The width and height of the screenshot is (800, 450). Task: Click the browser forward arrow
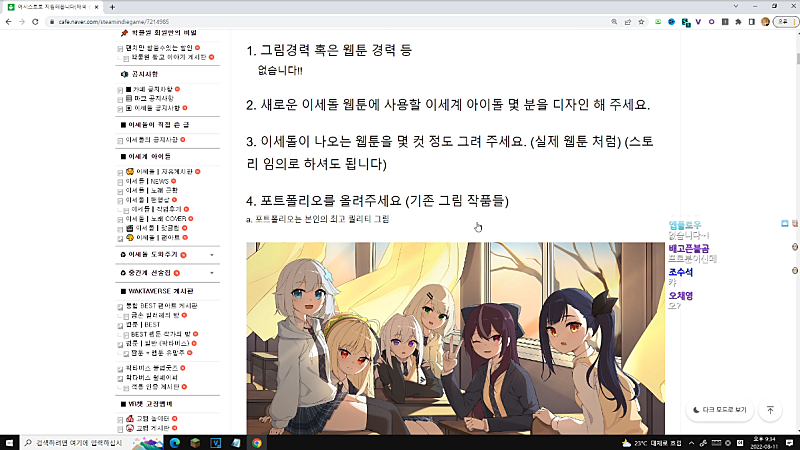(22, 22)
